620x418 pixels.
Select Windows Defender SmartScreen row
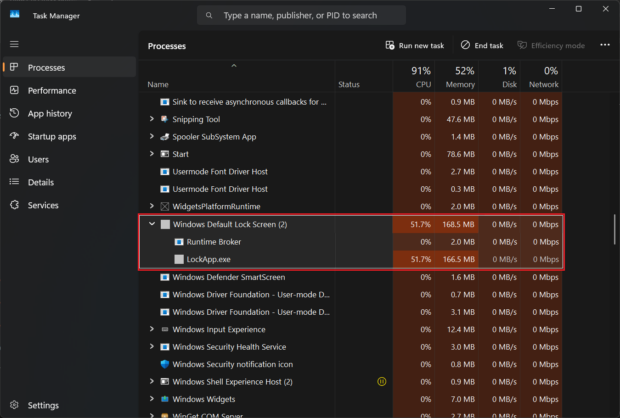[x=351, y=277]
